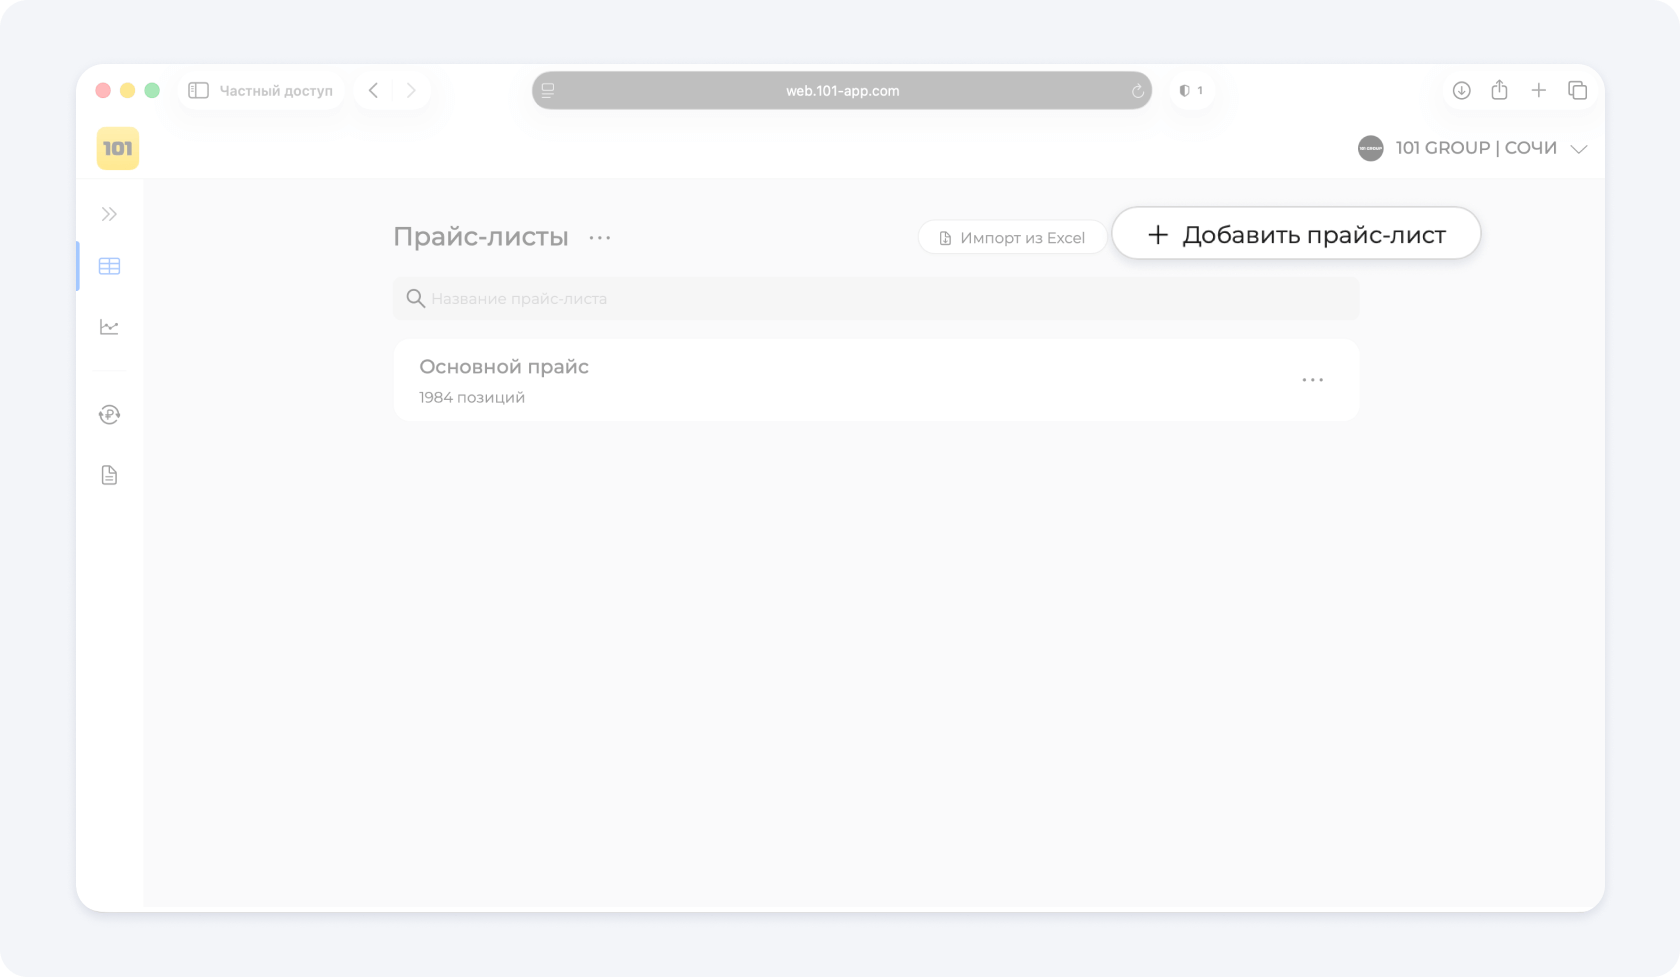
Task: Reload the page in the address bar
Action: pyautogui.click(x=1137, y=91)
